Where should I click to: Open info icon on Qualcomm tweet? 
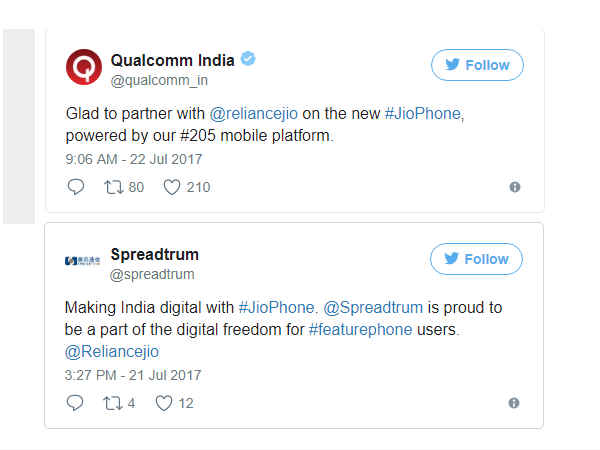515,187
